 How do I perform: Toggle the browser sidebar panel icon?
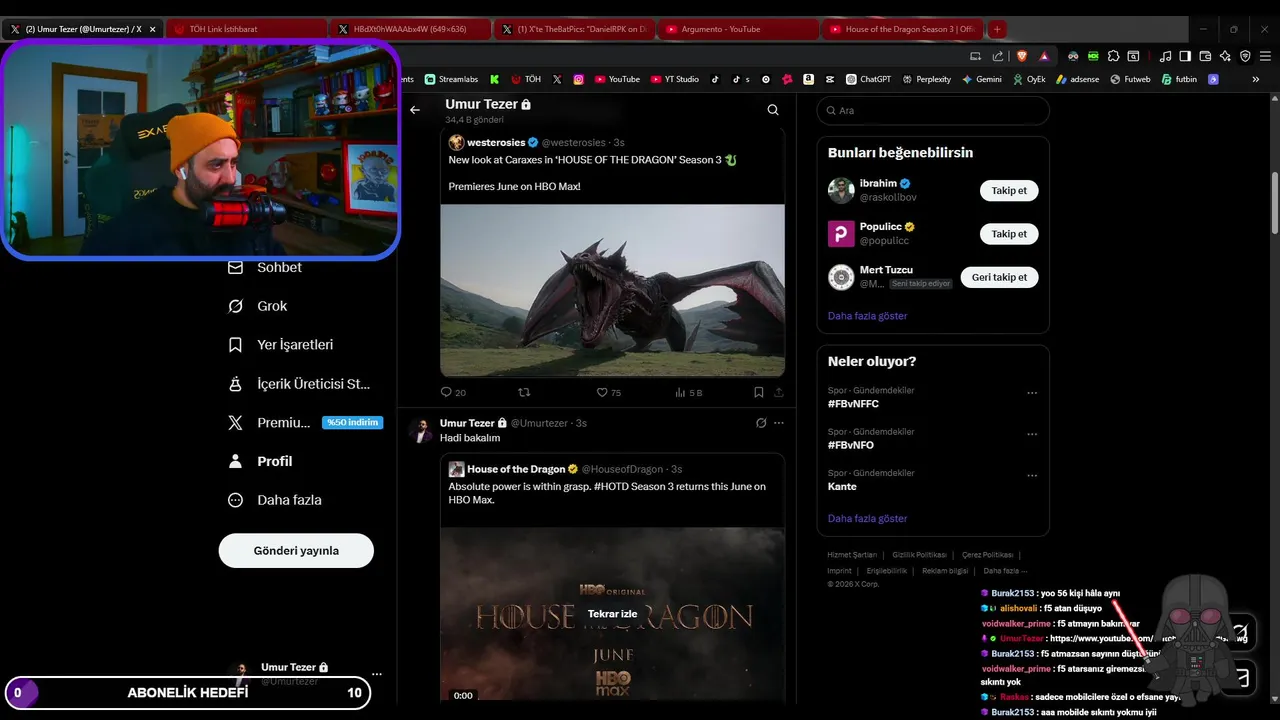[x=1185, y=56]
